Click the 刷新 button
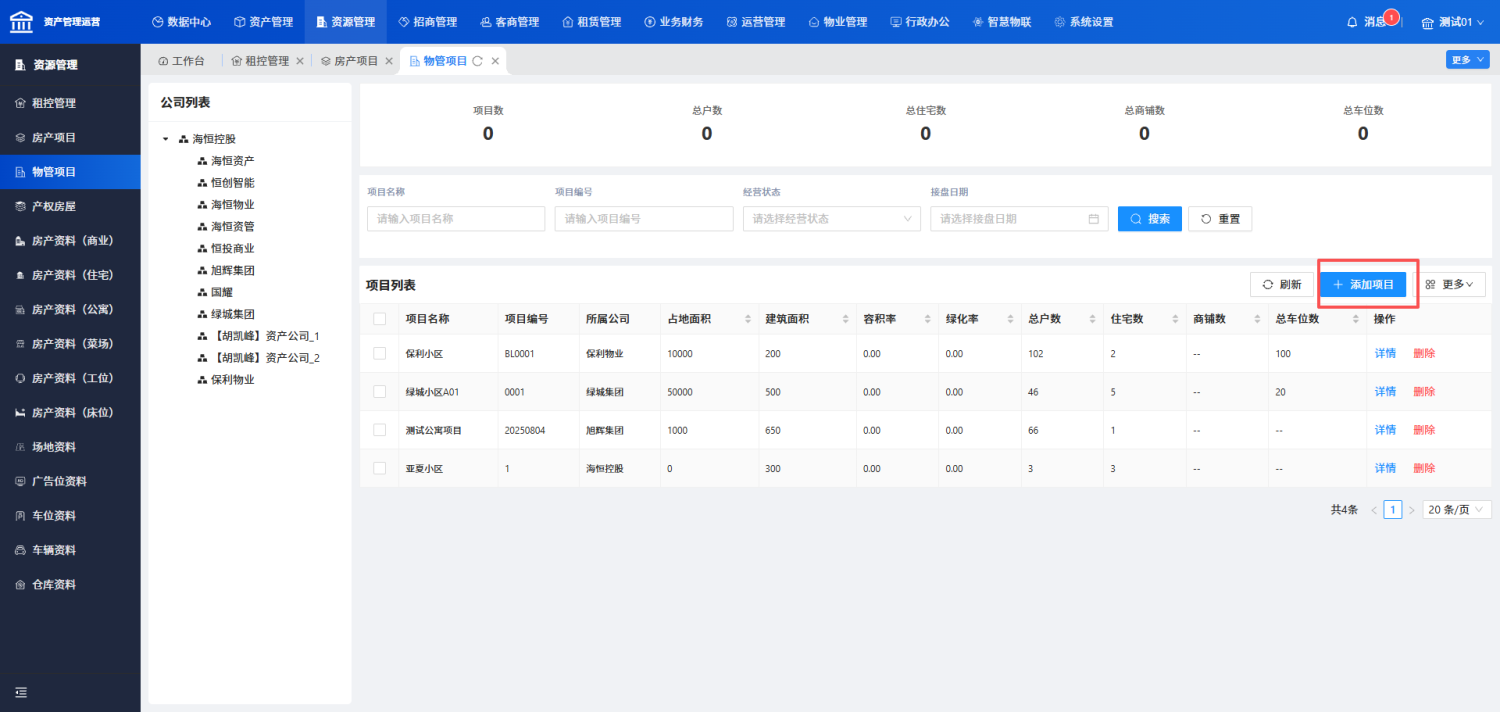 pos(1282,285)
